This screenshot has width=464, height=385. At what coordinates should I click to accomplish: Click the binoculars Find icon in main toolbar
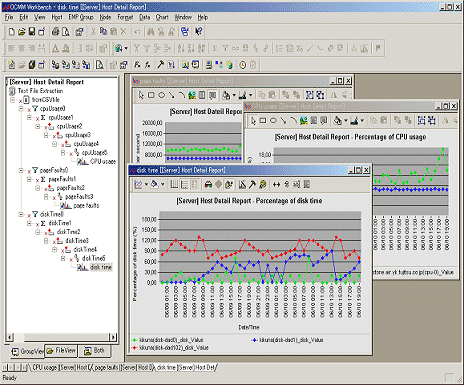tap(151, 32)
